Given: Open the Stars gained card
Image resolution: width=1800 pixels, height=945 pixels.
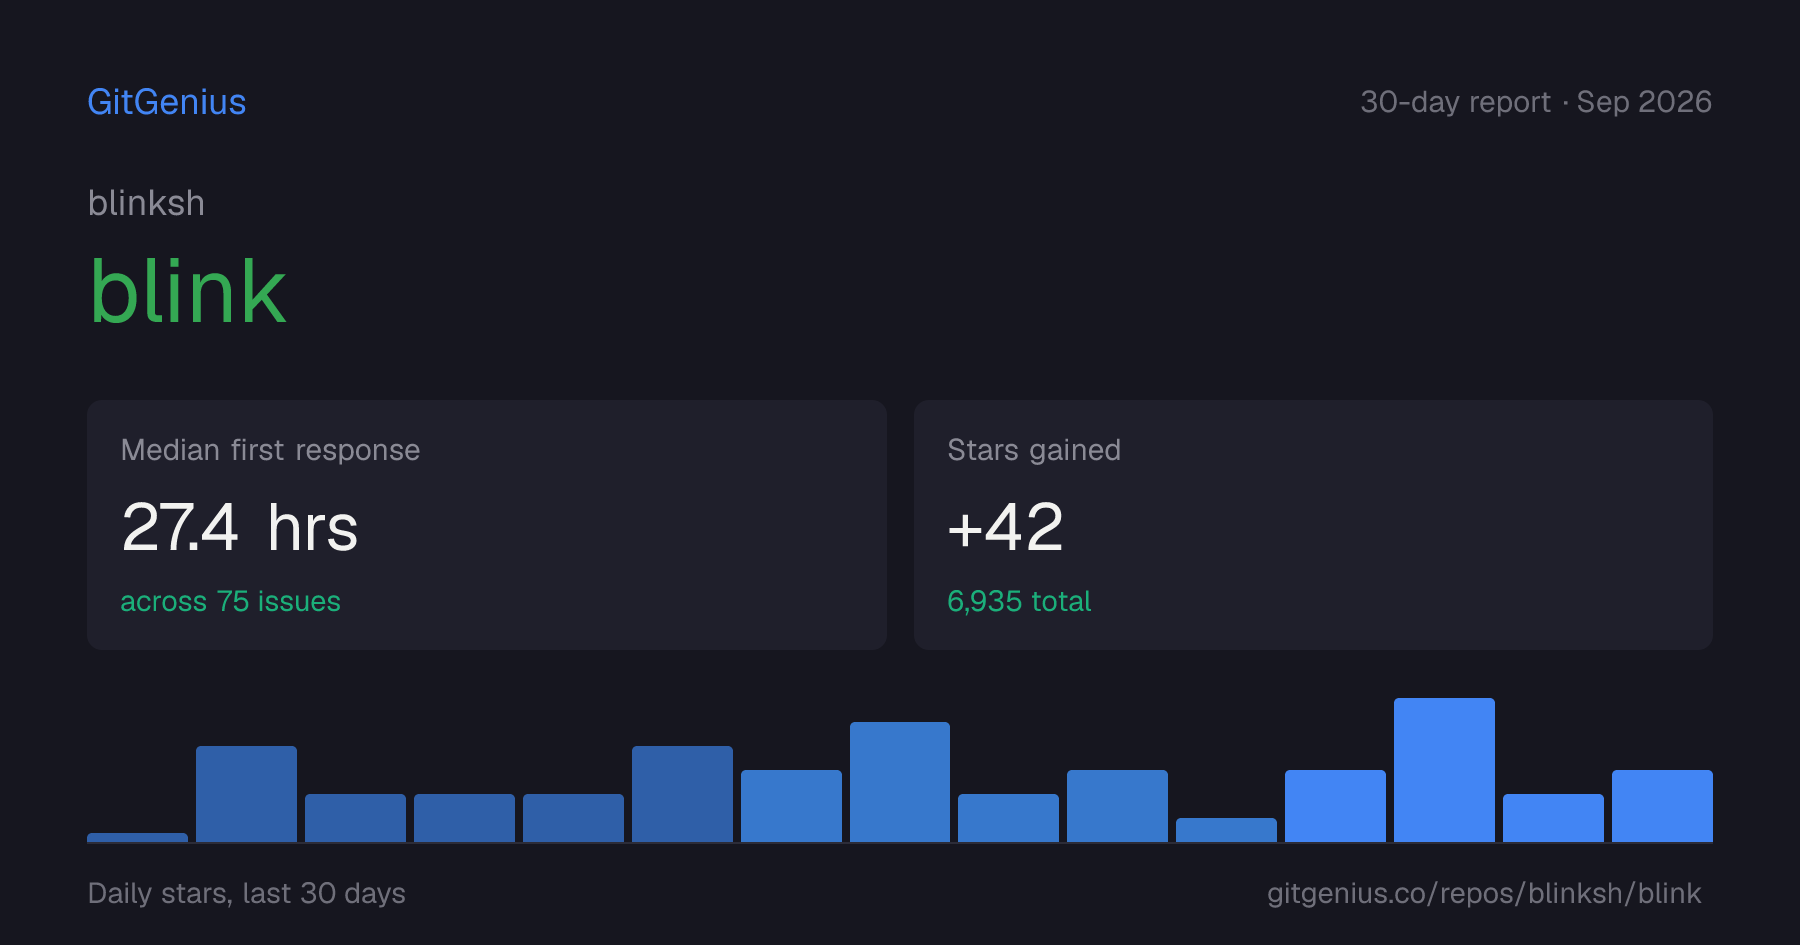Looking at the screenshot, I should tap(1313, 525).
